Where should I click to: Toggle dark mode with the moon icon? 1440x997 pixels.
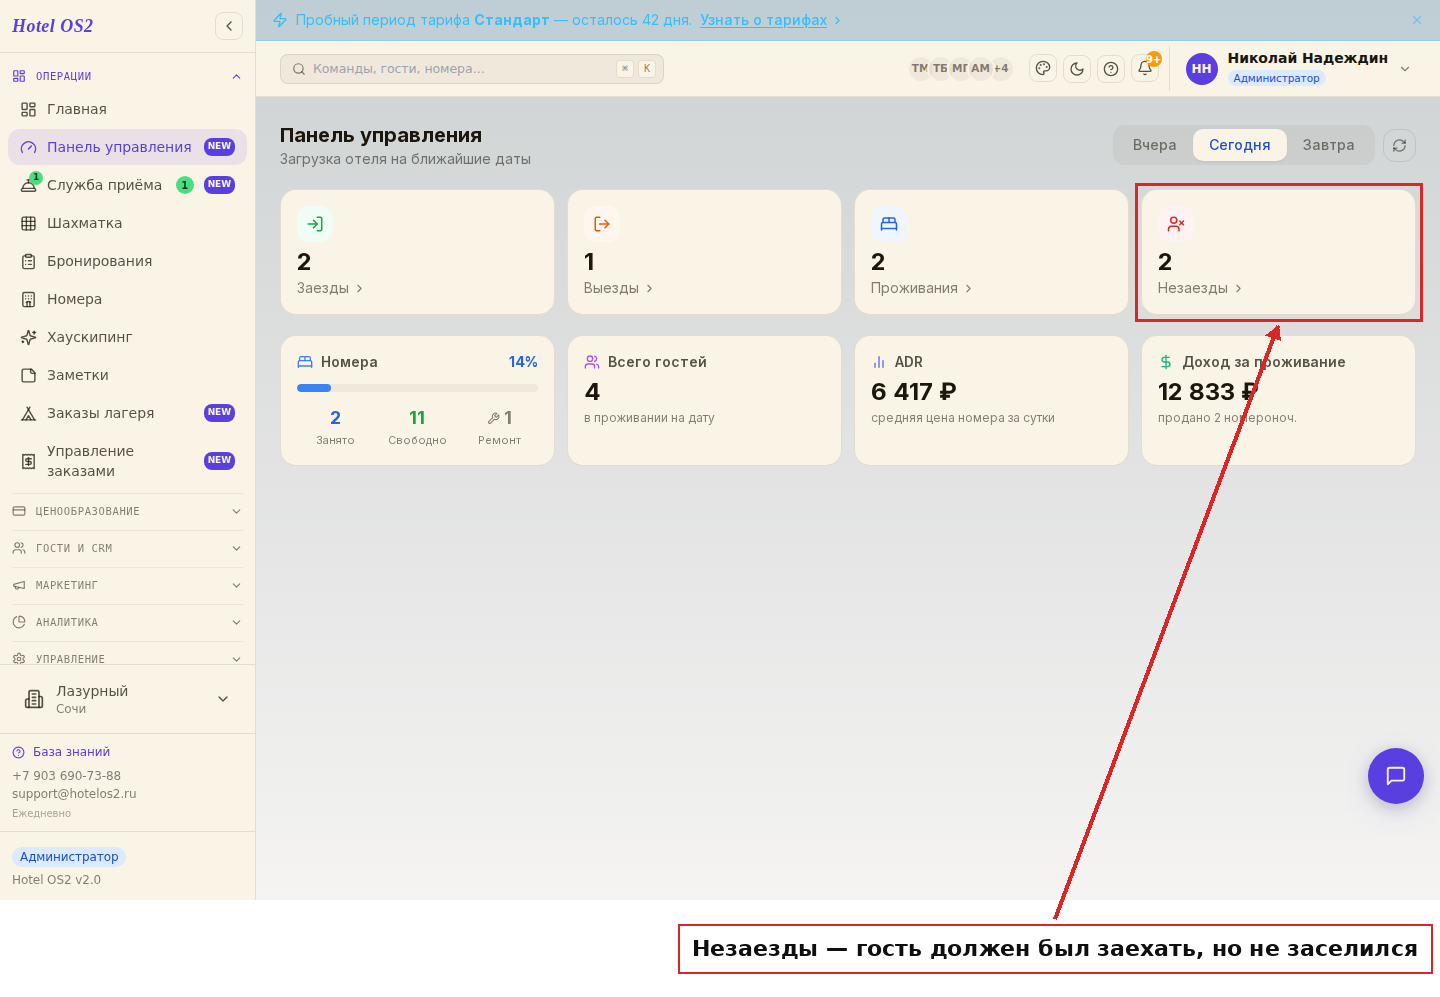[x=1077, y=69]
